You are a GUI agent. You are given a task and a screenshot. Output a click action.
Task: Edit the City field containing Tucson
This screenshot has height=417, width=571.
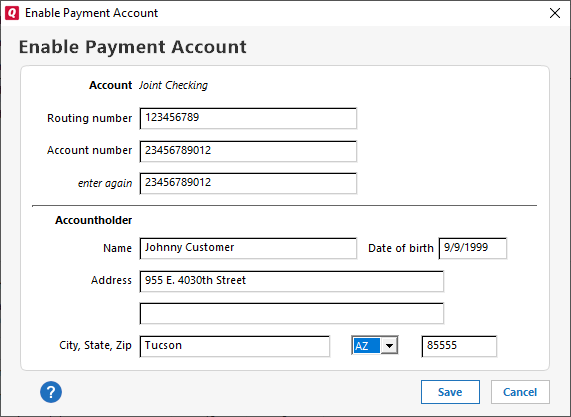235,346
